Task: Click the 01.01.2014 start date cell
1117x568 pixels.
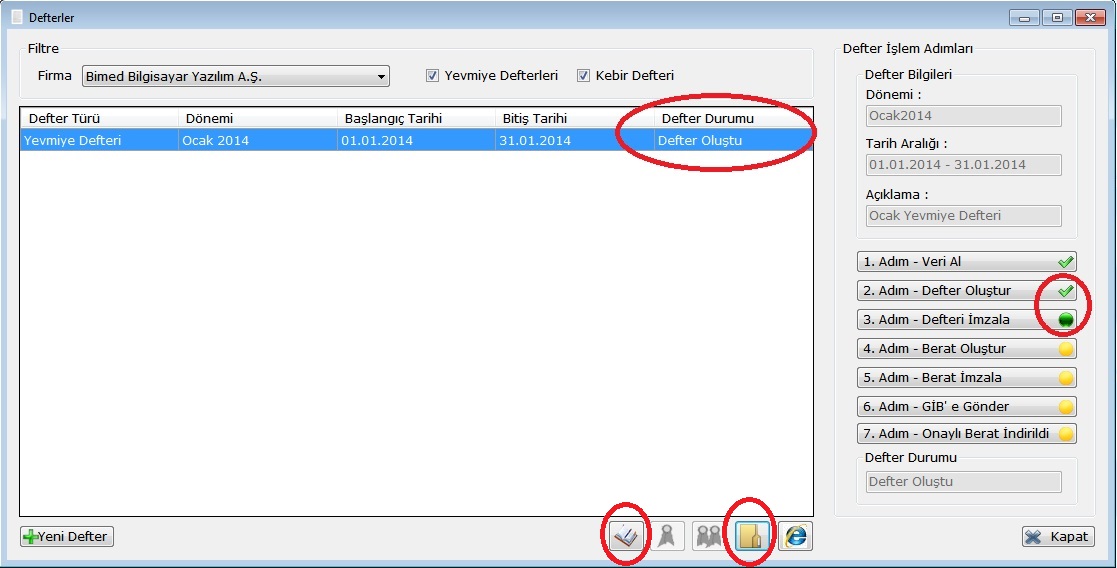Action: pyautogui.click(x=416, y=140)
